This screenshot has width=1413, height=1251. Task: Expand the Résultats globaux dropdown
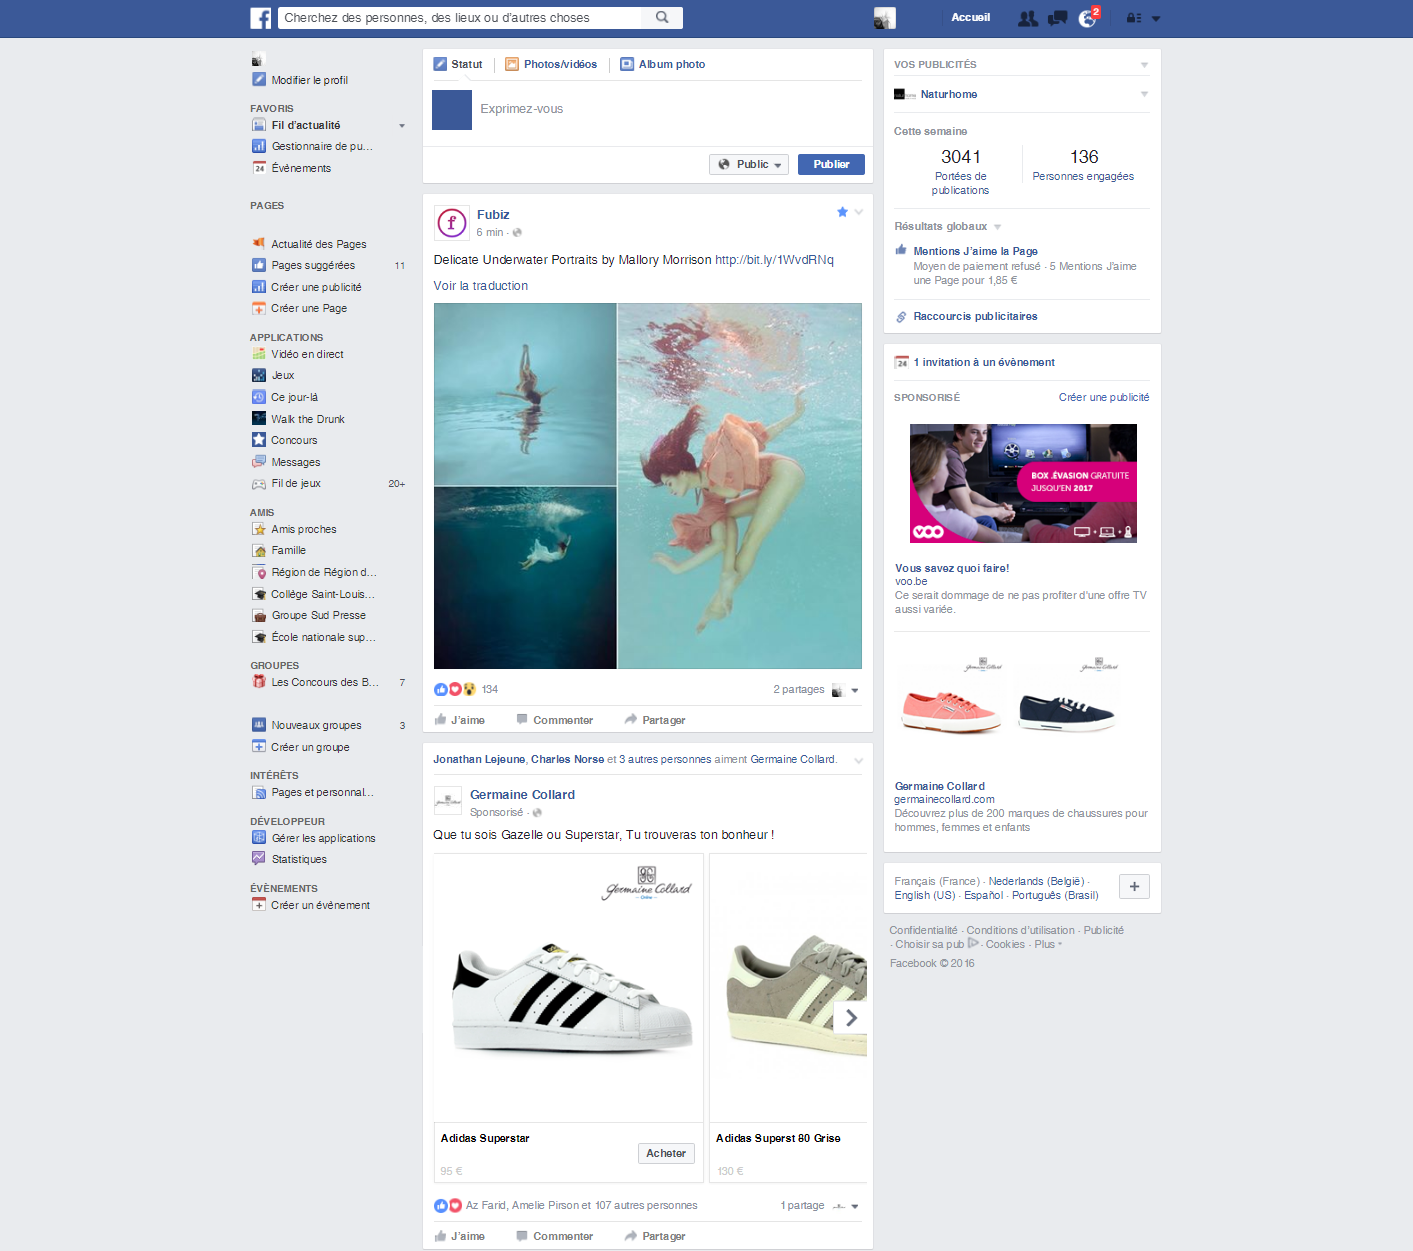[x=997, y=227]
